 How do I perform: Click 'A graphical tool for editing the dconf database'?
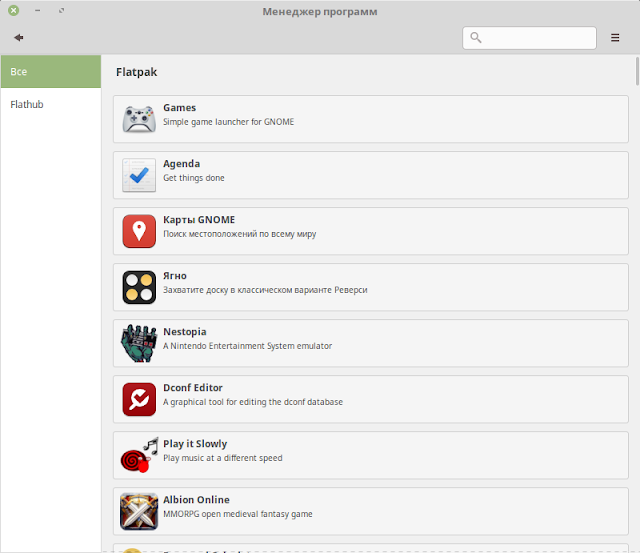[x=253, y=402]
